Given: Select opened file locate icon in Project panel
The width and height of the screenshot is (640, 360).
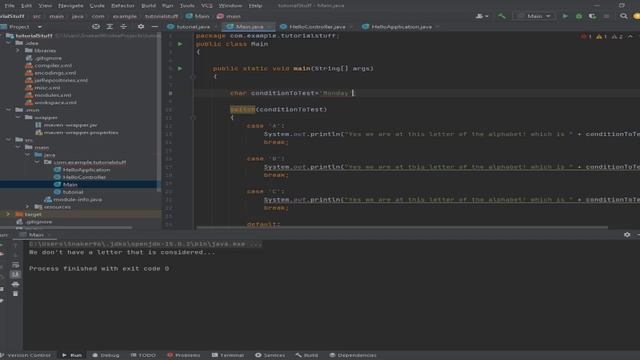Looking at the screenshot, I should tap(96, 27).
